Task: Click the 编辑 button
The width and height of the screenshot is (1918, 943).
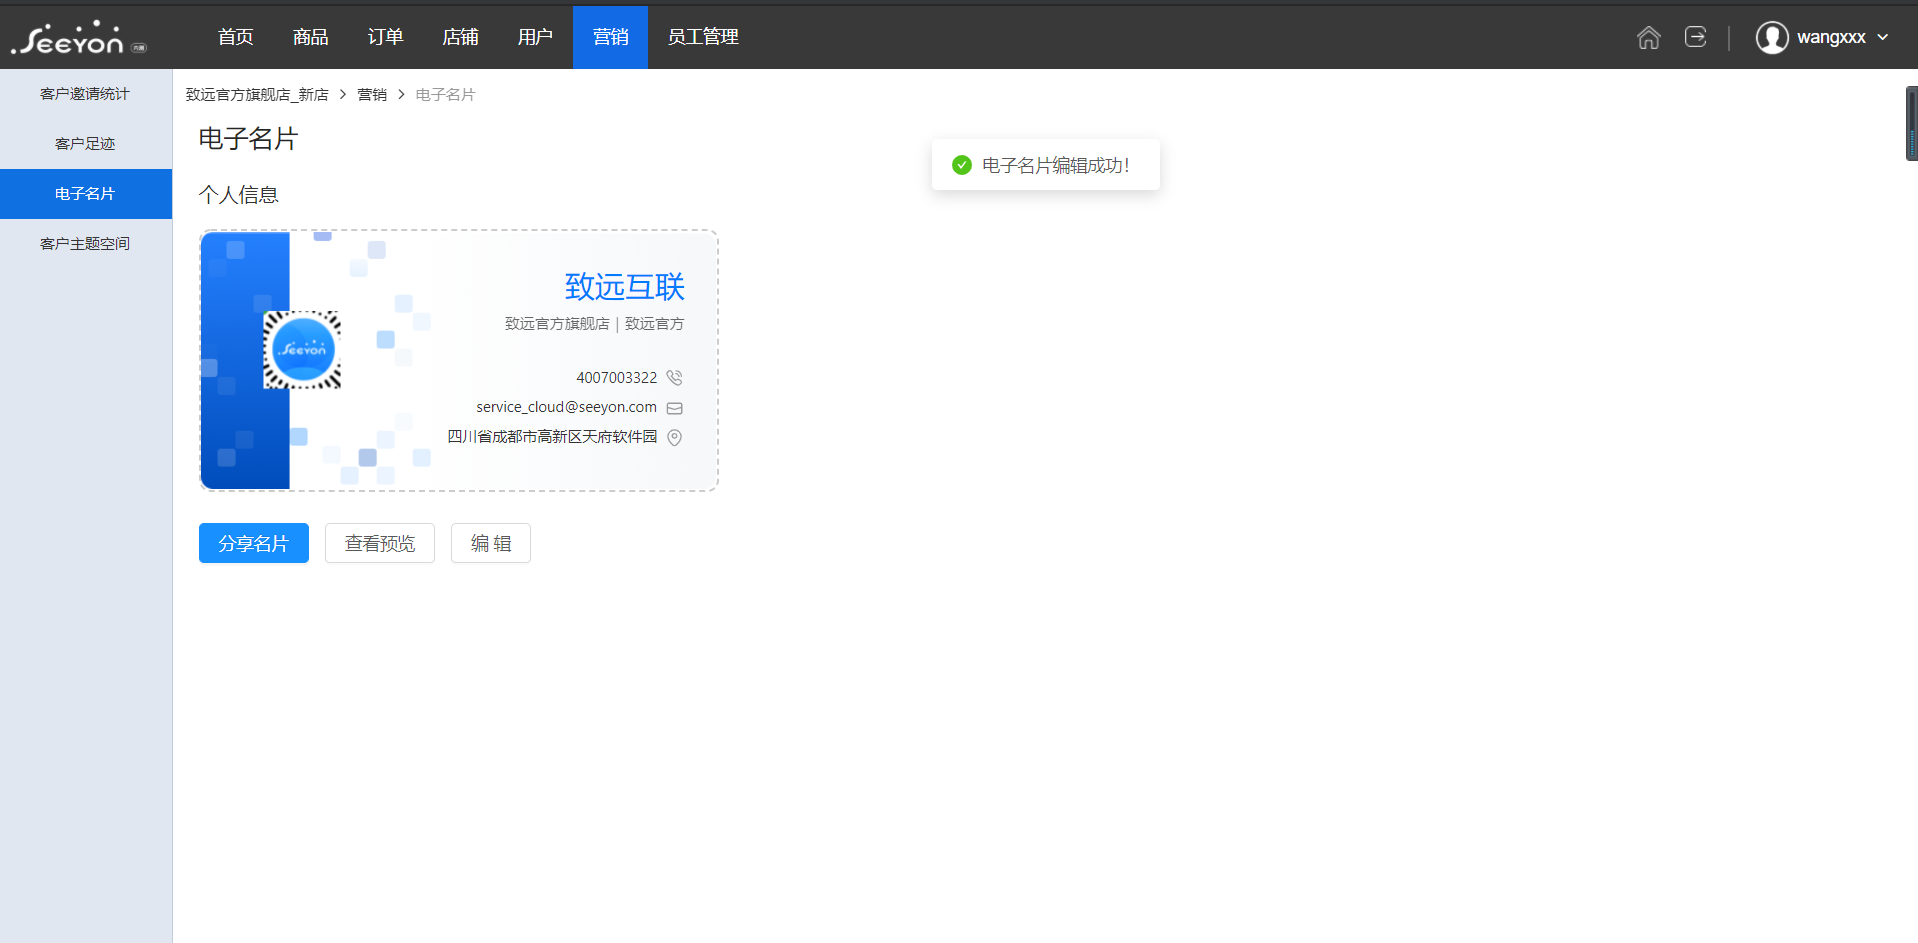Action: [x=491, y=543]
